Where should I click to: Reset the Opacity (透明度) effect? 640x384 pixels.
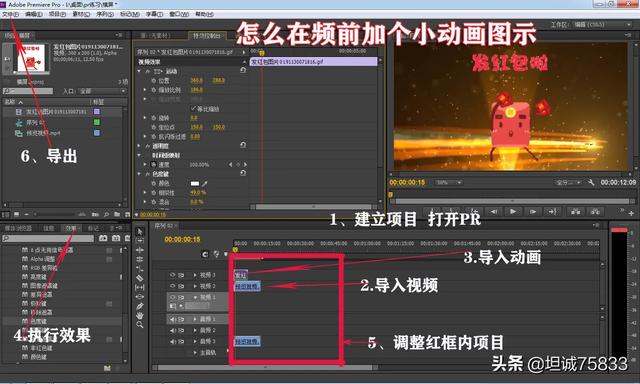(x=243, y=145)
